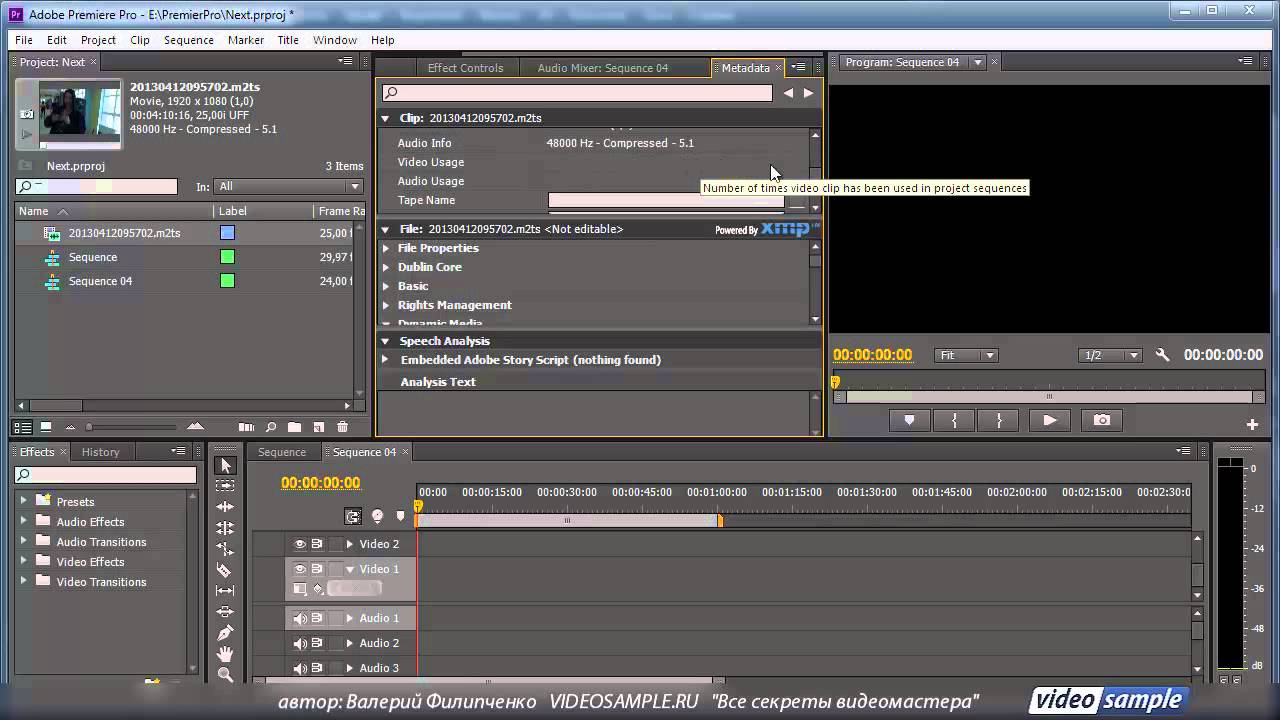Select the Hand tool
The width and height of the screenshot is (1280, 720).
pyautogui.click(x=225, y=654)
